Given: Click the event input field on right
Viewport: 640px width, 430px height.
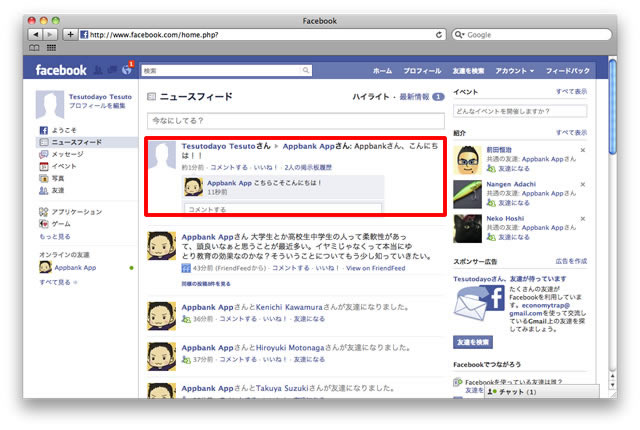Looking at the screenshot, I should pyautogui.click(x=520, y=111).
